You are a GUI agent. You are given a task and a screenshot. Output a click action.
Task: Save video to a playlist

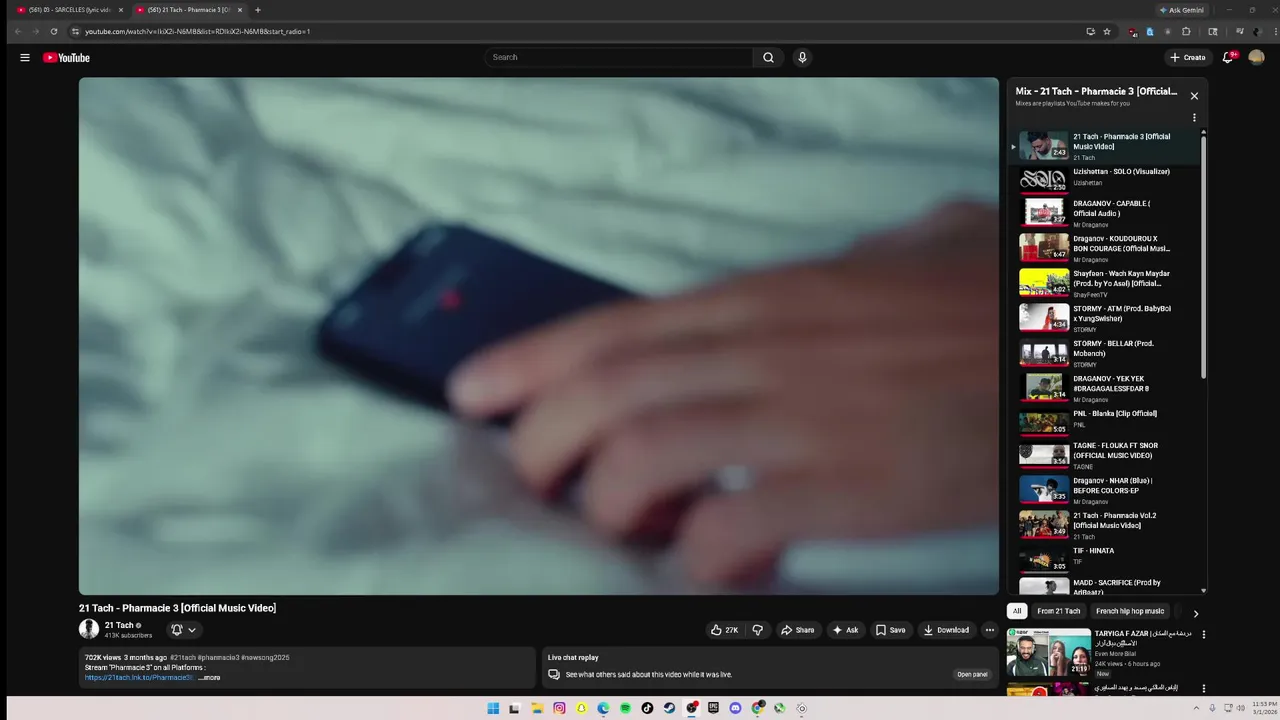(x=890, y=630)
